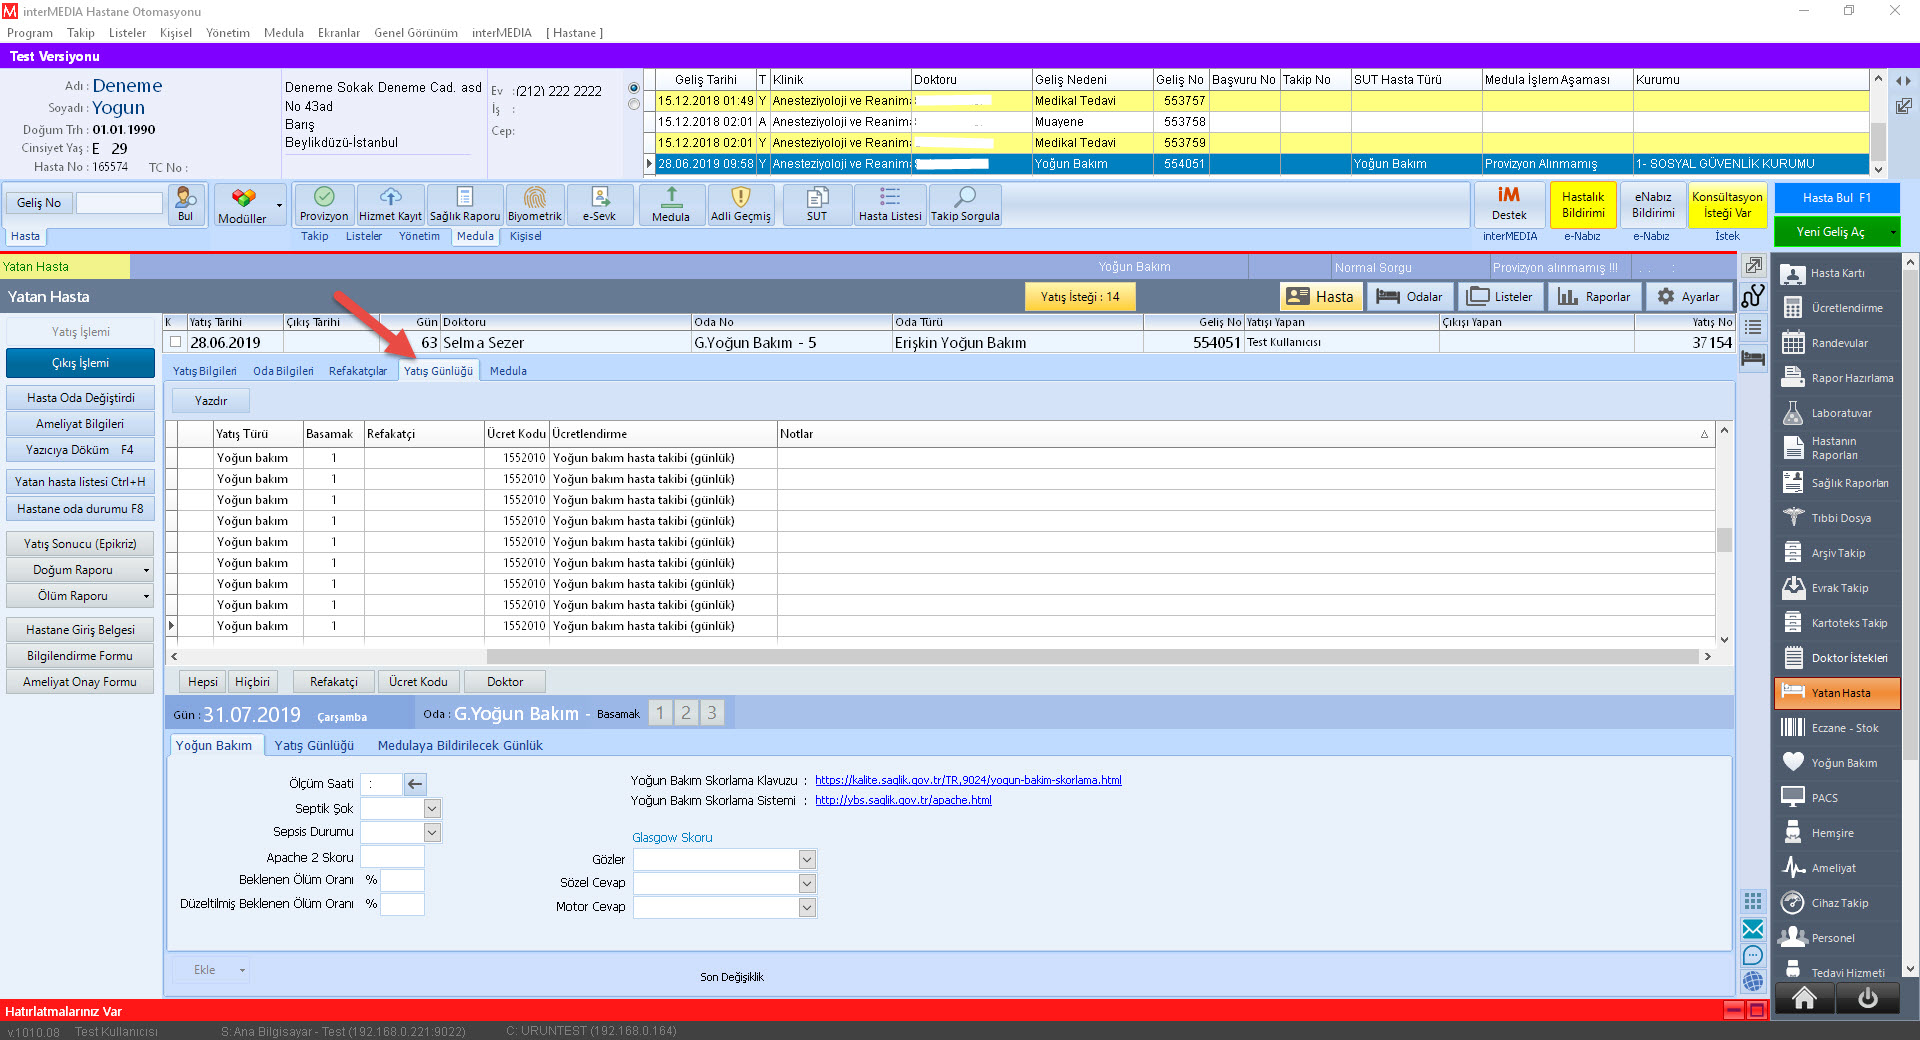The image size is (1920, 1040).
Task: Expand the Doğum Raporu dropdown arrow
Action: coord(146,570)
